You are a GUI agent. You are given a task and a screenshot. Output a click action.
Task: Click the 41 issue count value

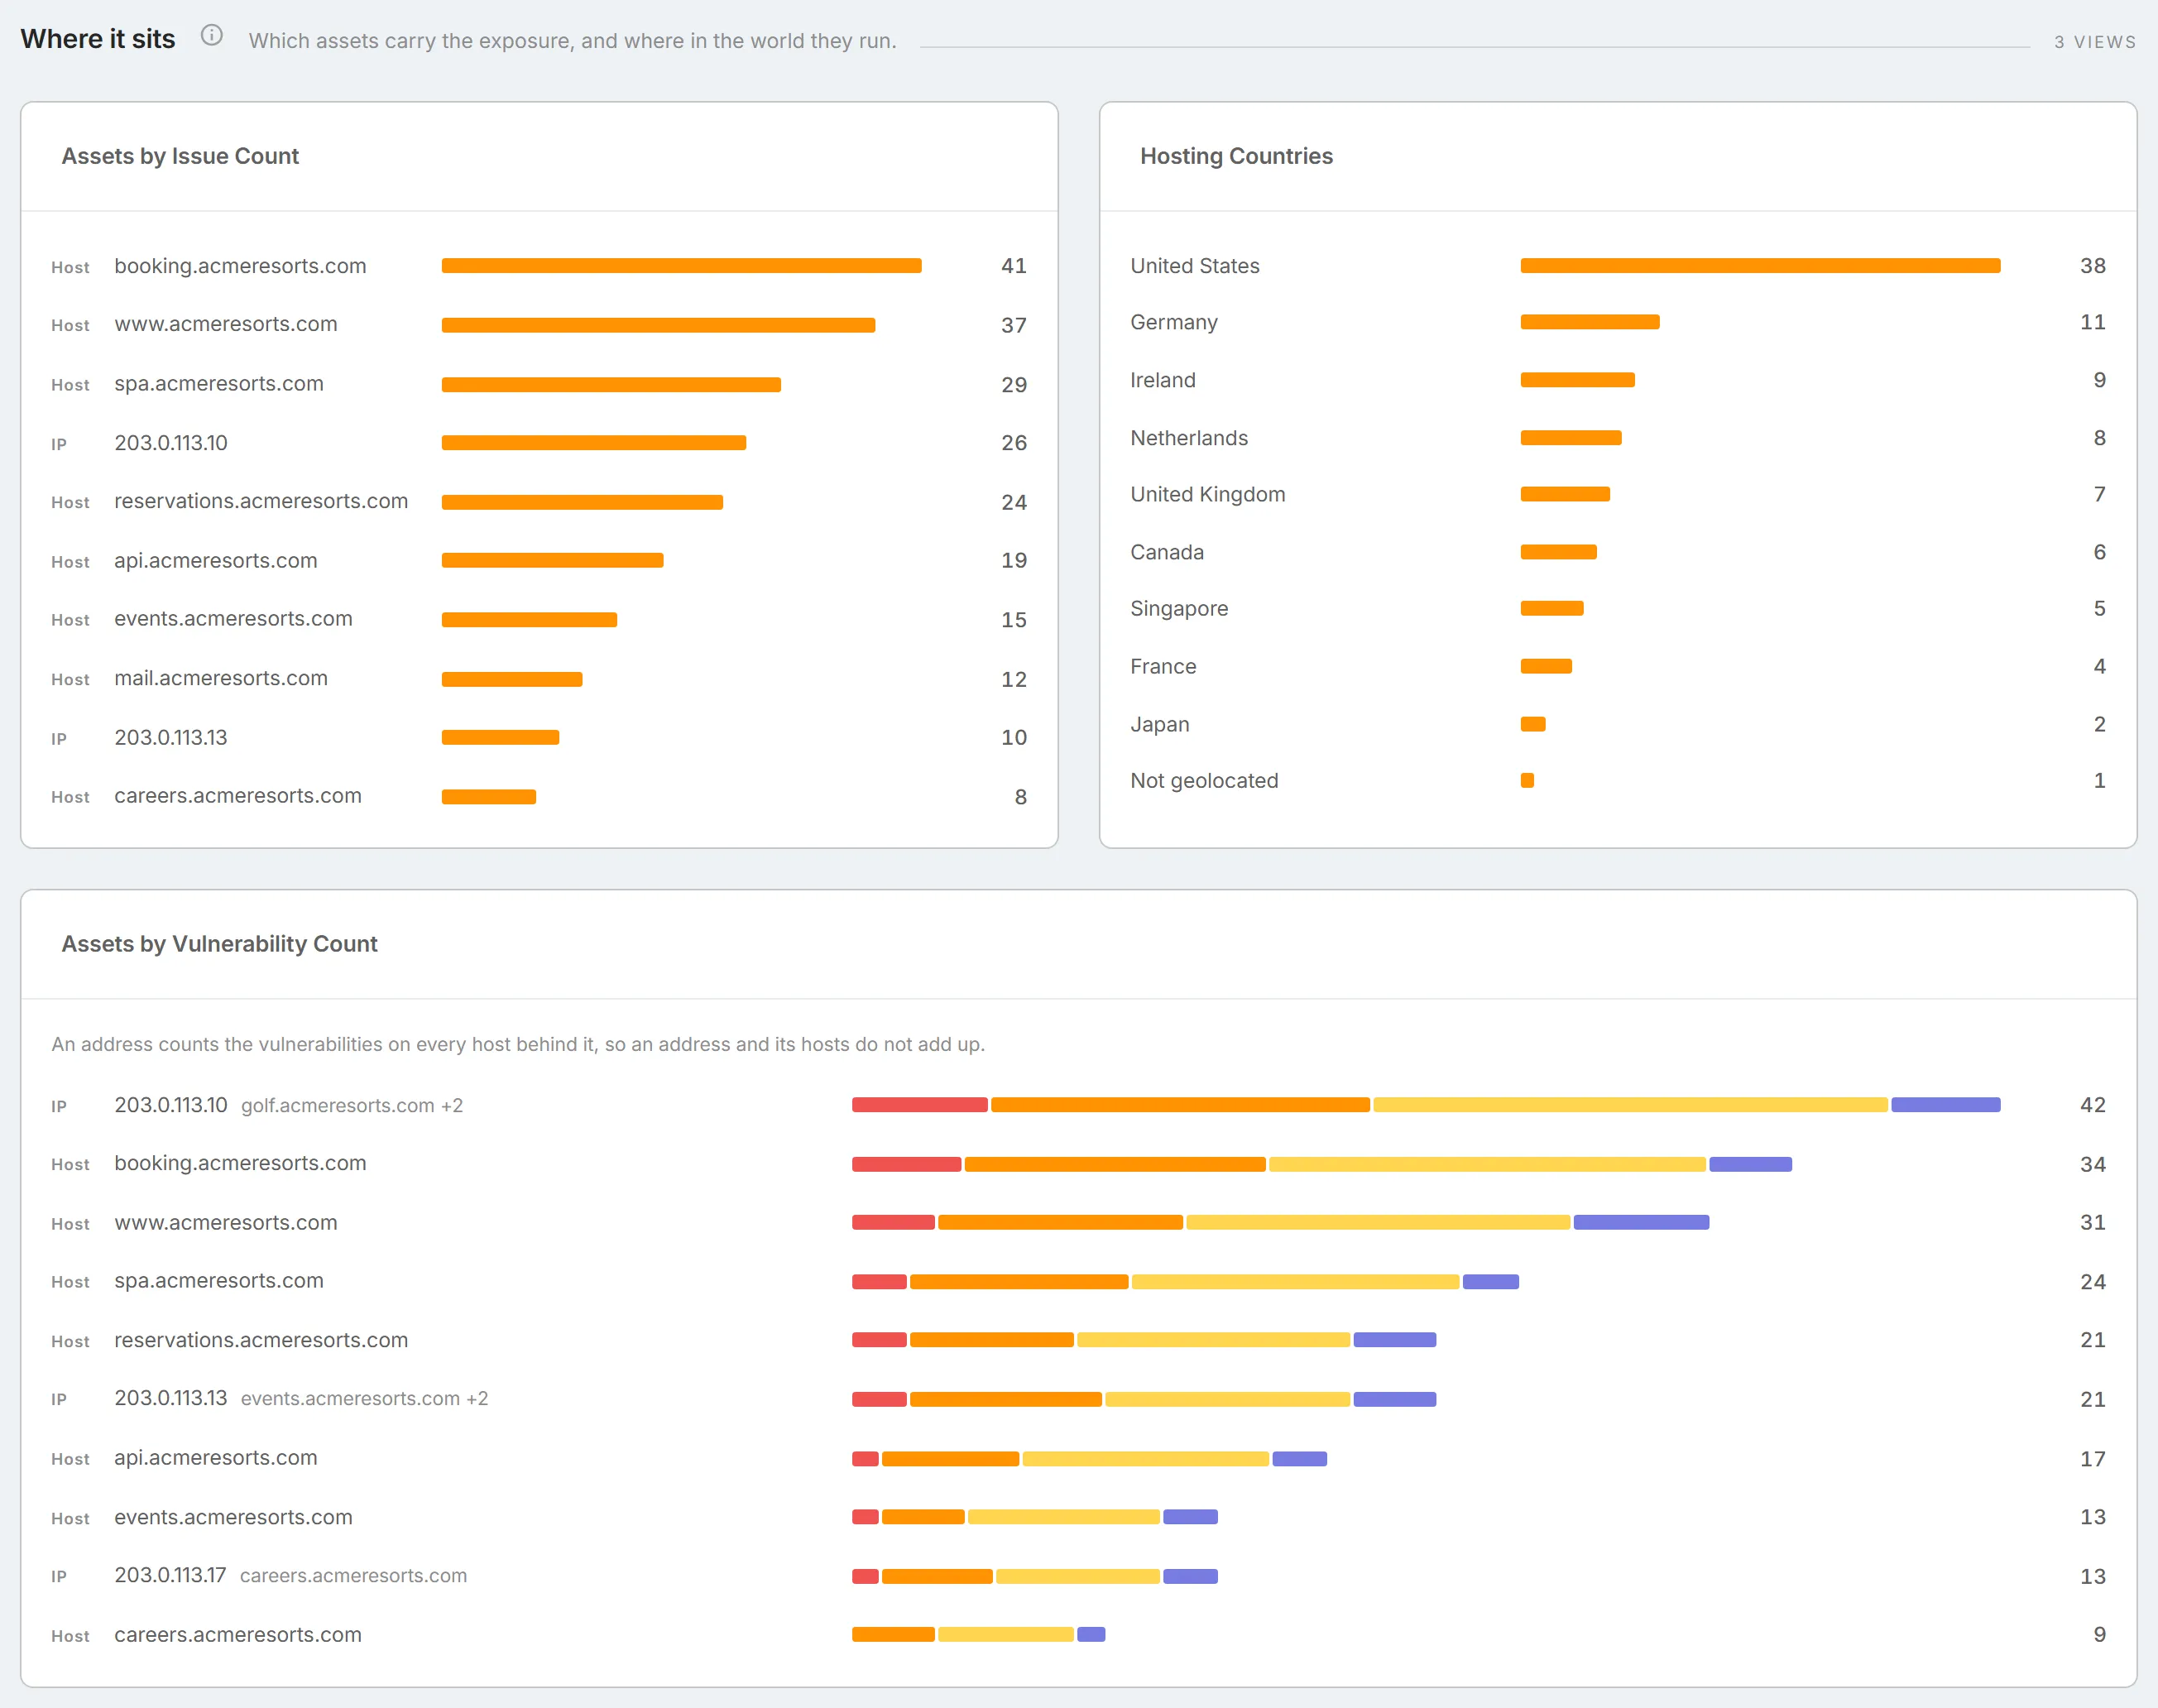[1014, 266]
